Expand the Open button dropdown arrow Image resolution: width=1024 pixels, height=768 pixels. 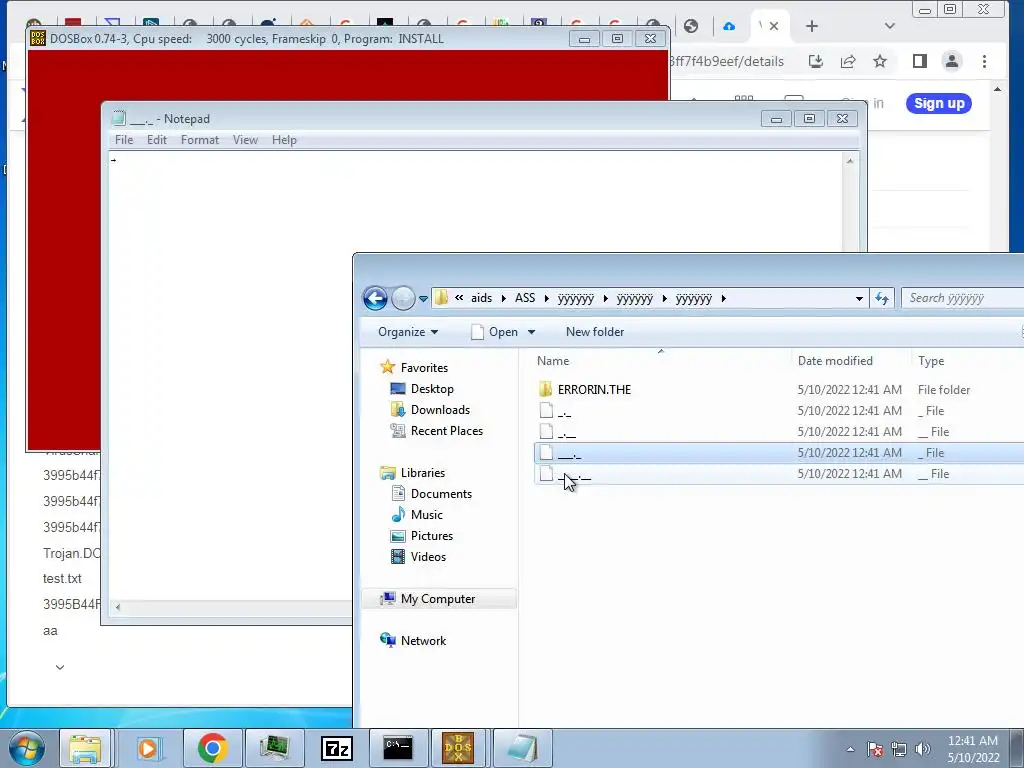click(x=532, y=332)
